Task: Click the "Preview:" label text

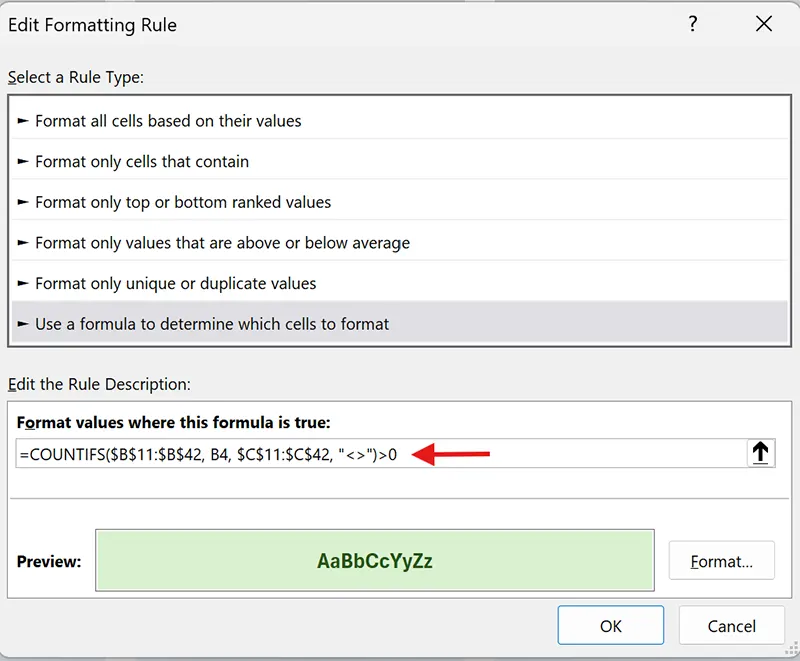Action: 49,562
